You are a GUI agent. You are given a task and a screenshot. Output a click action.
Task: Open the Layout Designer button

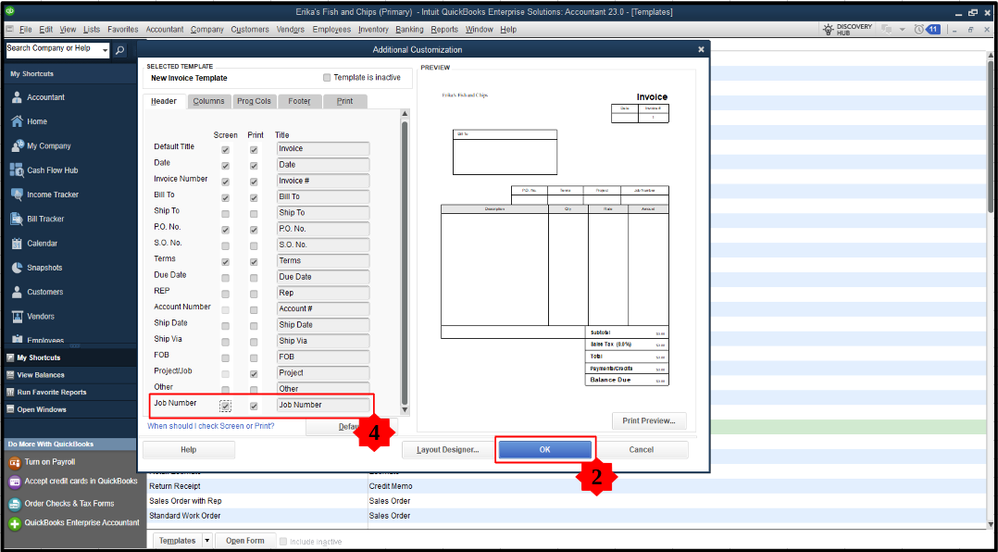(x=447, y=449)
